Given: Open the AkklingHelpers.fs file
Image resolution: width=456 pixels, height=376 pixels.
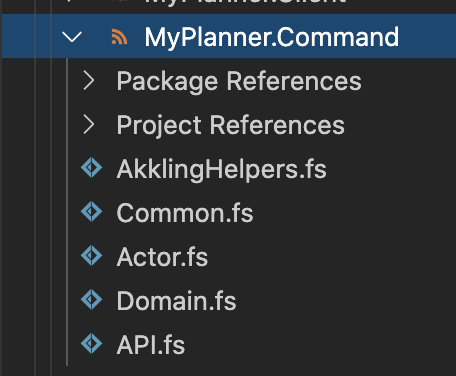Looking at the screenshot, I should (222, 169).
